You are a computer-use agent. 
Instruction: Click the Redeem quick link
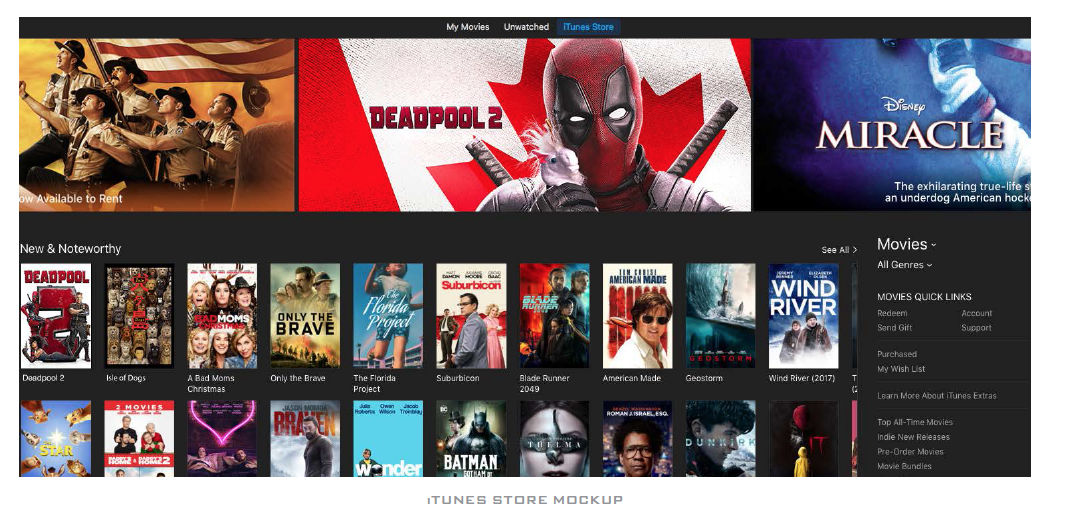pyautogui.click(x=892, y=313)
